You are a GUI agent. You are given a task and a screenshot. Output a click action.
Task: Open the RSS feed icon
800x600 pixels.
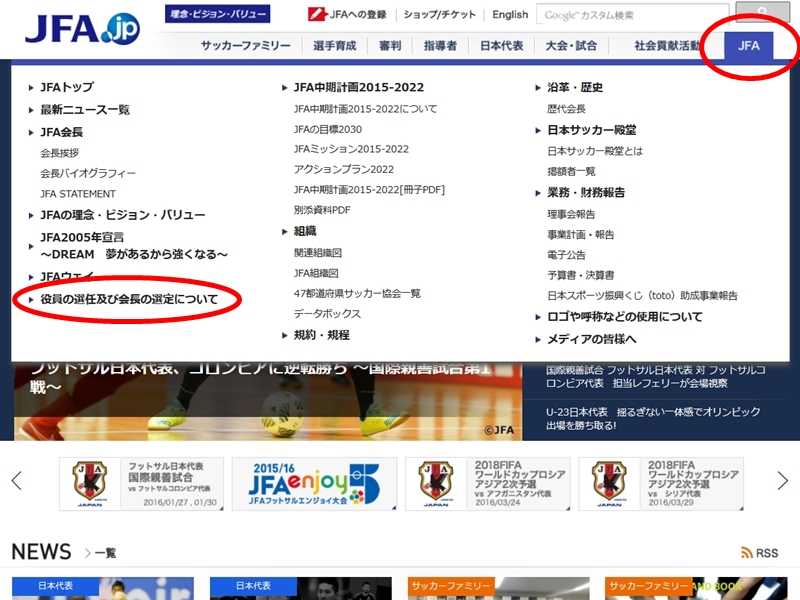click(x=759, y=552)
